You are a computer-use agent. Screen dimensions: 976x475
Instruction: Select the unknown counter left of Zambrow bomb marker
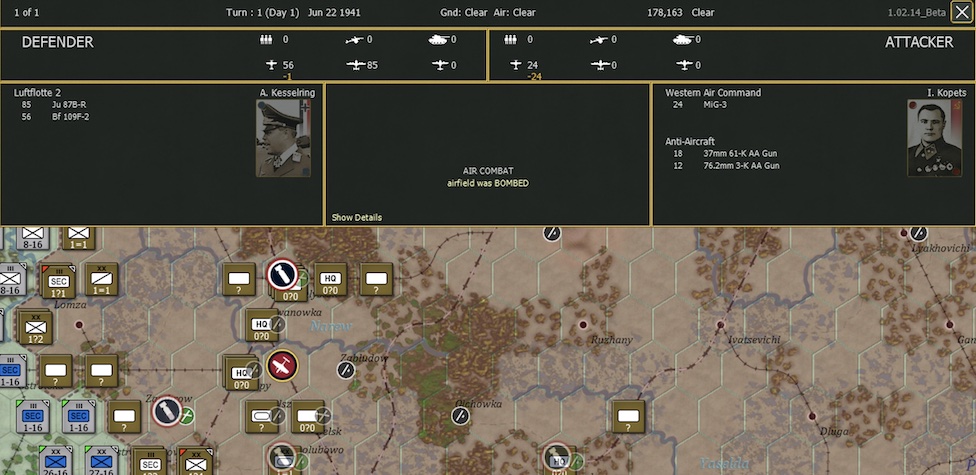point(124,416)
